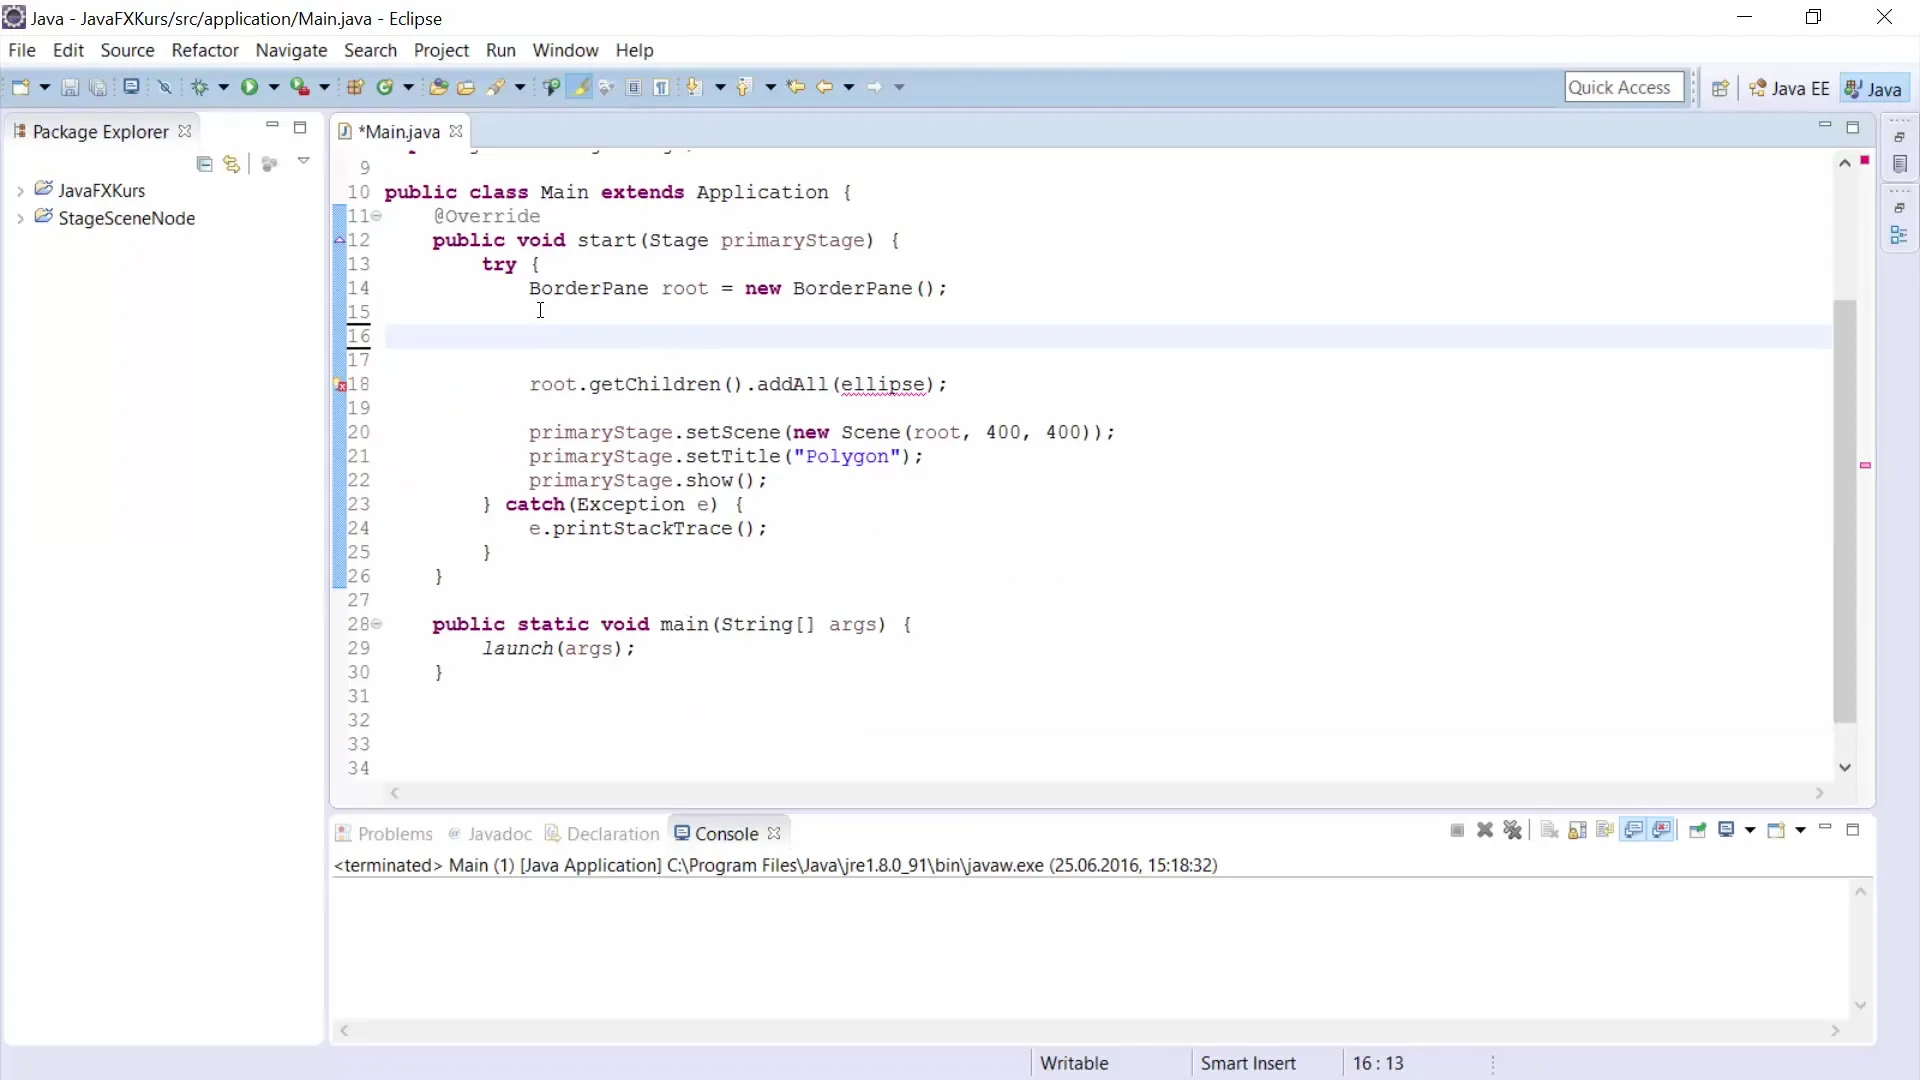The image size is (1920, 1080).
Task: Expand the StageSceneNode project tree
Action: [x=20, y=219]
